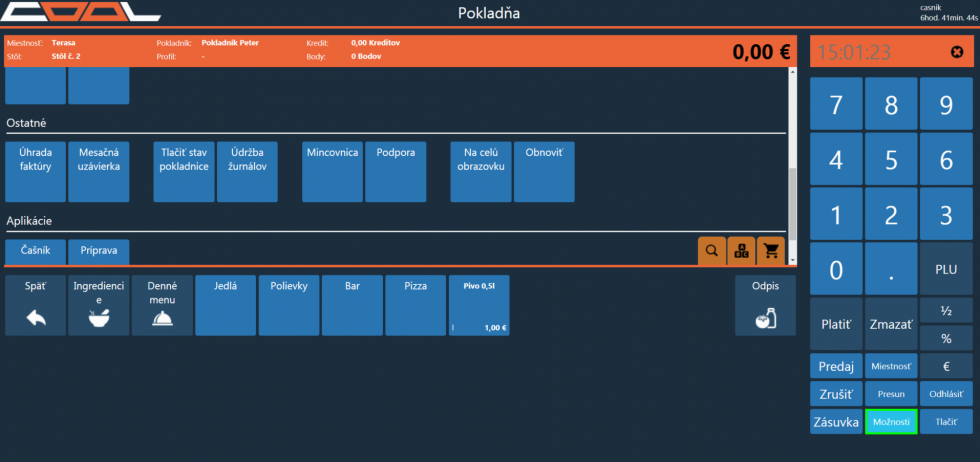
Task: Open the Odpis write-off tile
Action: pos(765,305)
